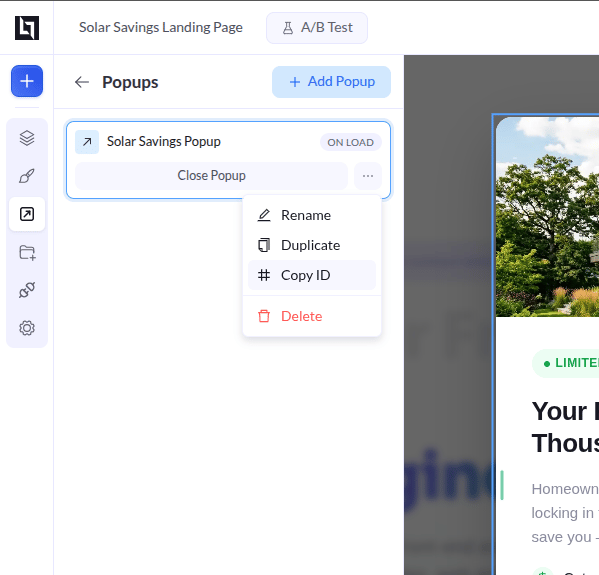The height and width of the screenshot is (575, 599).
Task: Click the arrow icon on Solar Savings Popup
Action: 87,142
